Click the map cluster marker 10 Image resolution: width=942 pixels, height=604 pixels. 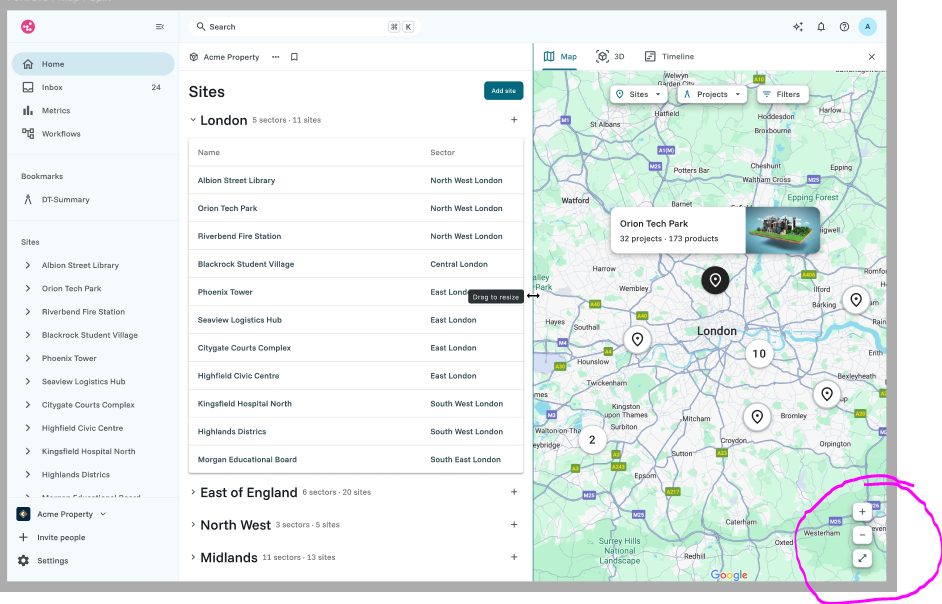point(759,353)
